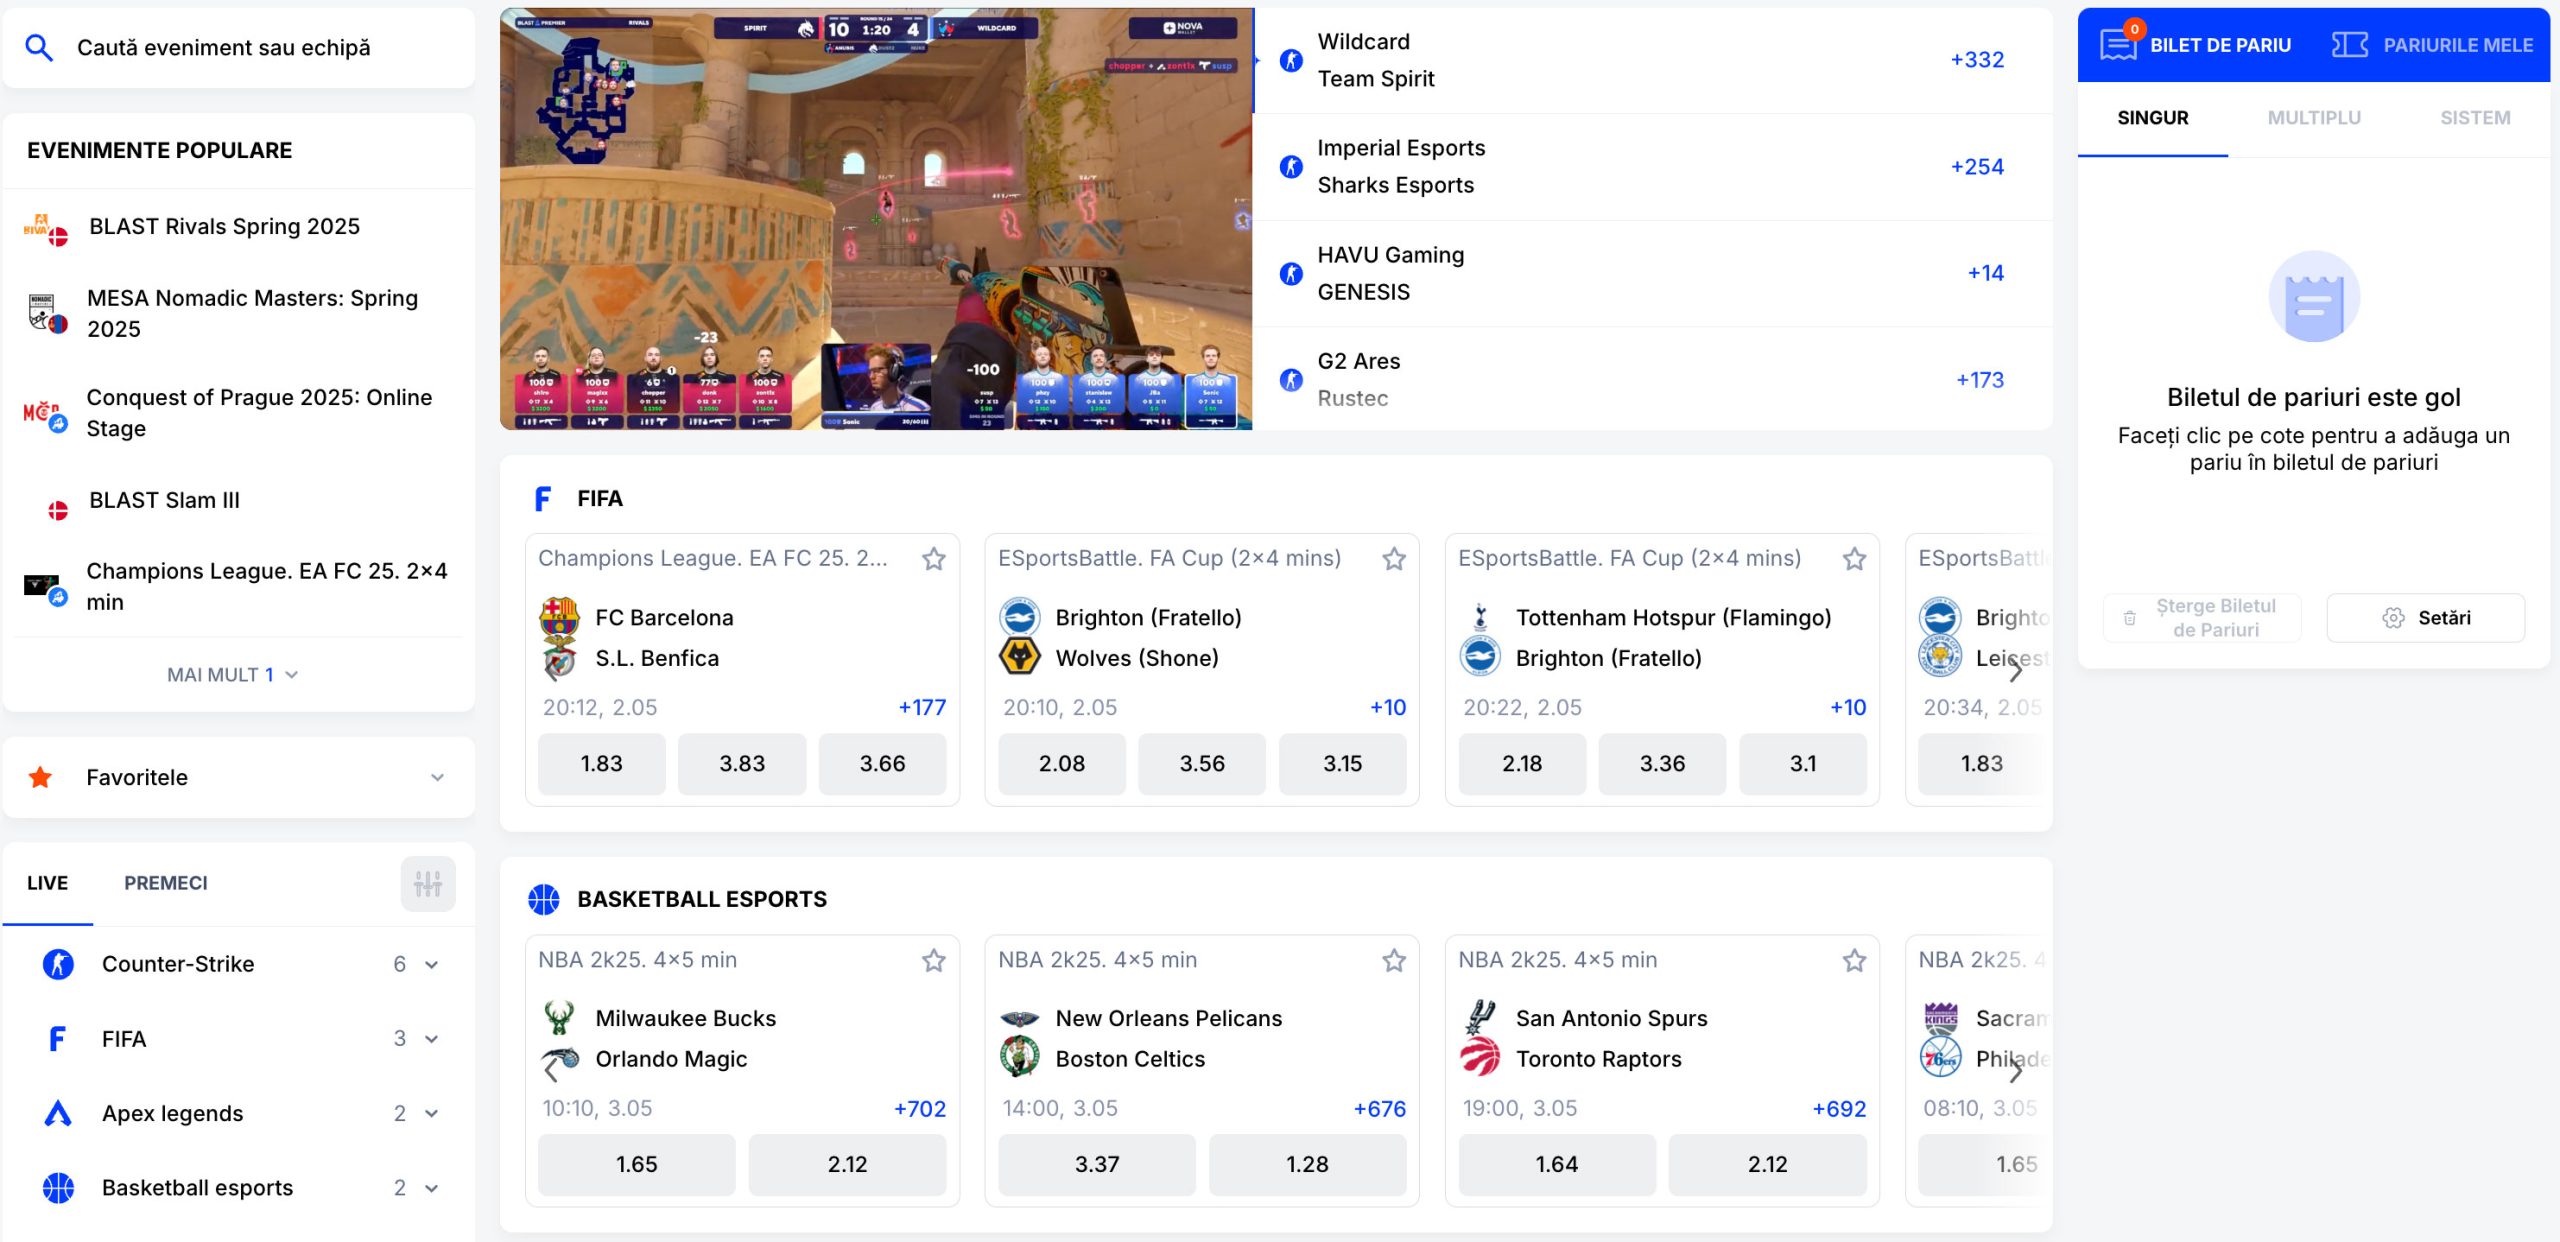Open Conquest of Prague event icon

click(x=45, y=414)
